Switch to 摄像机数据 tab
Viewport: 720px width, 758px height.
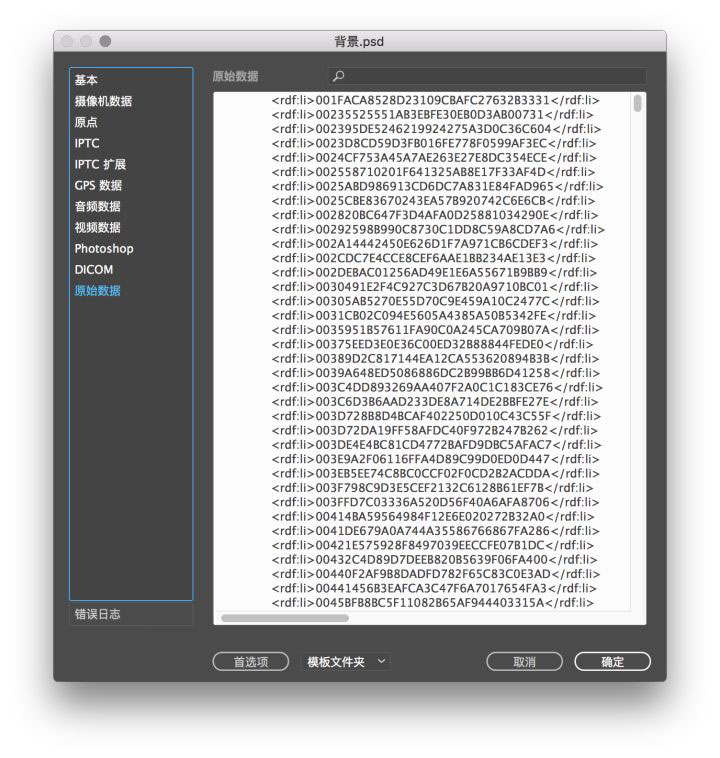point(103,101)
